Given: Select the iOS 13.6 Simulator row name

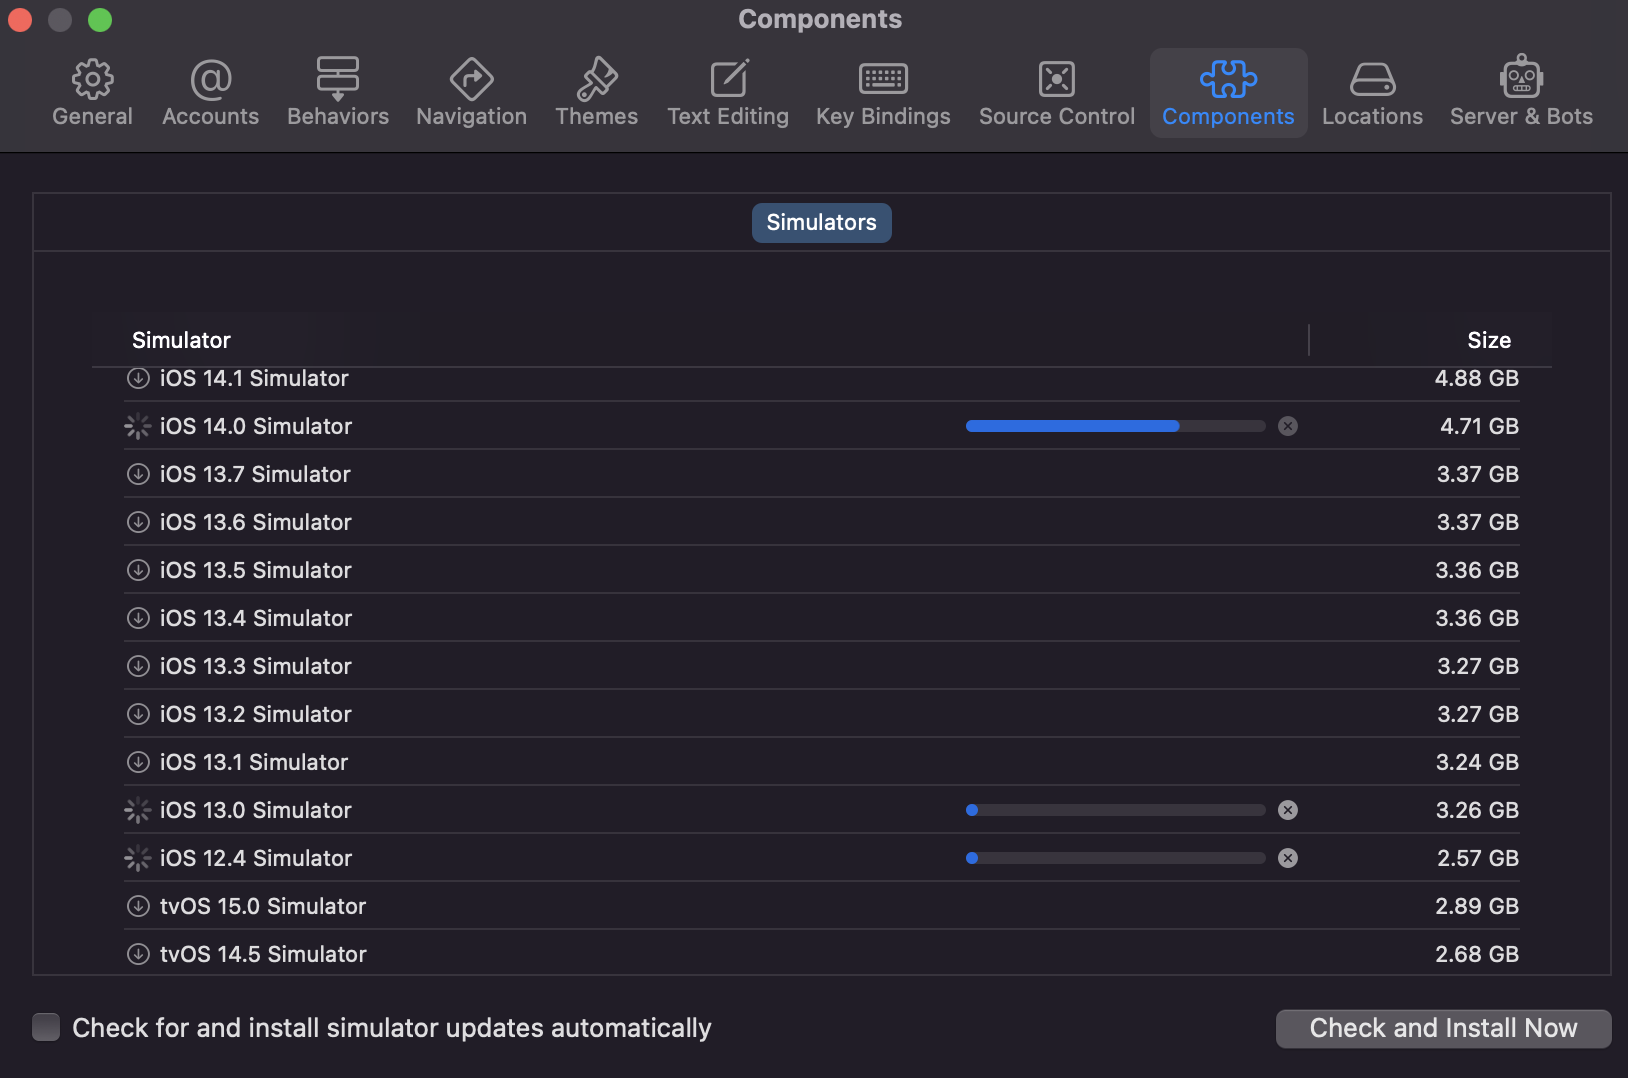Looking at the screenshot, I should click(256, 522).
